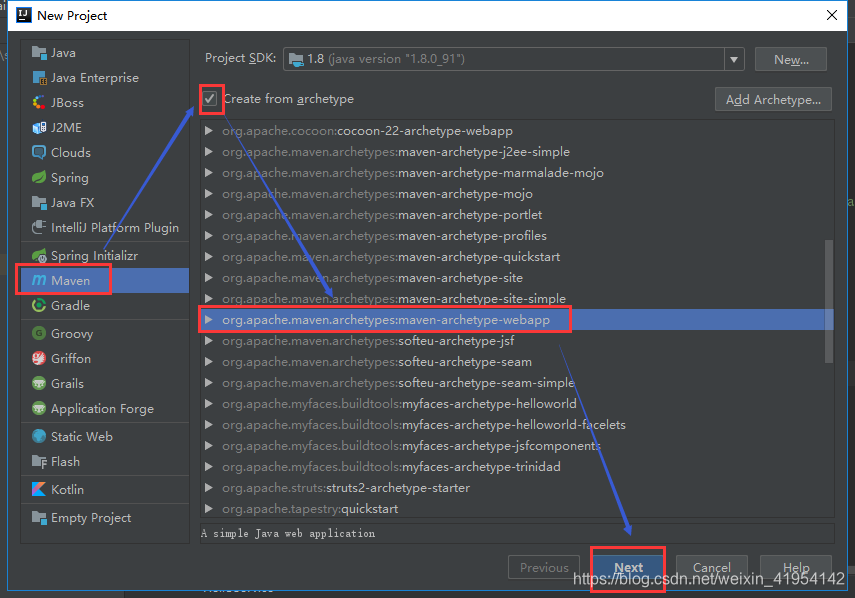Click the Previous button
The width and height of the screenshot is (855, 598).
[x=544, y=567]
